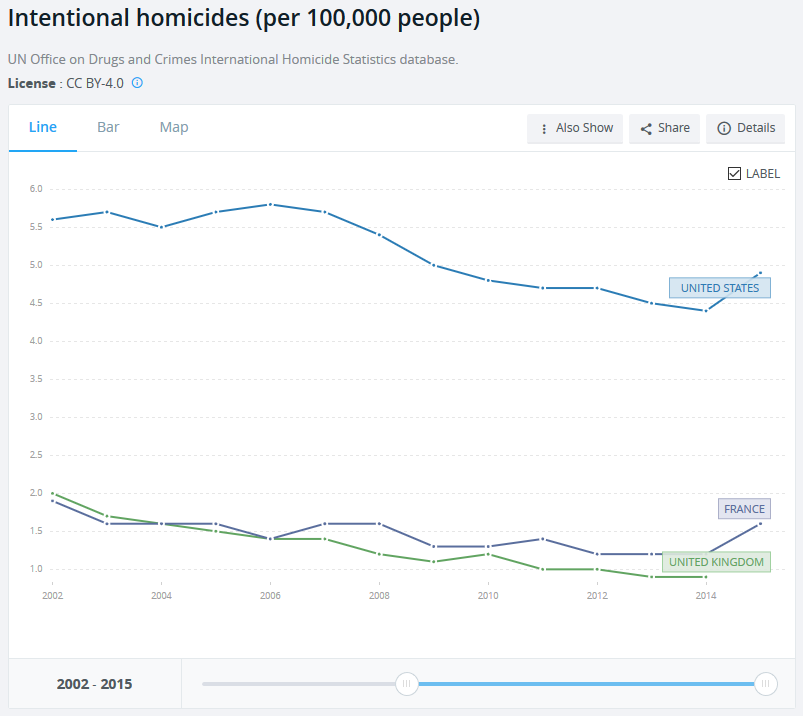The width and height of the screenshot is (804, 718).
Task: Click the France series label
Action: click(x=744, y=509)
